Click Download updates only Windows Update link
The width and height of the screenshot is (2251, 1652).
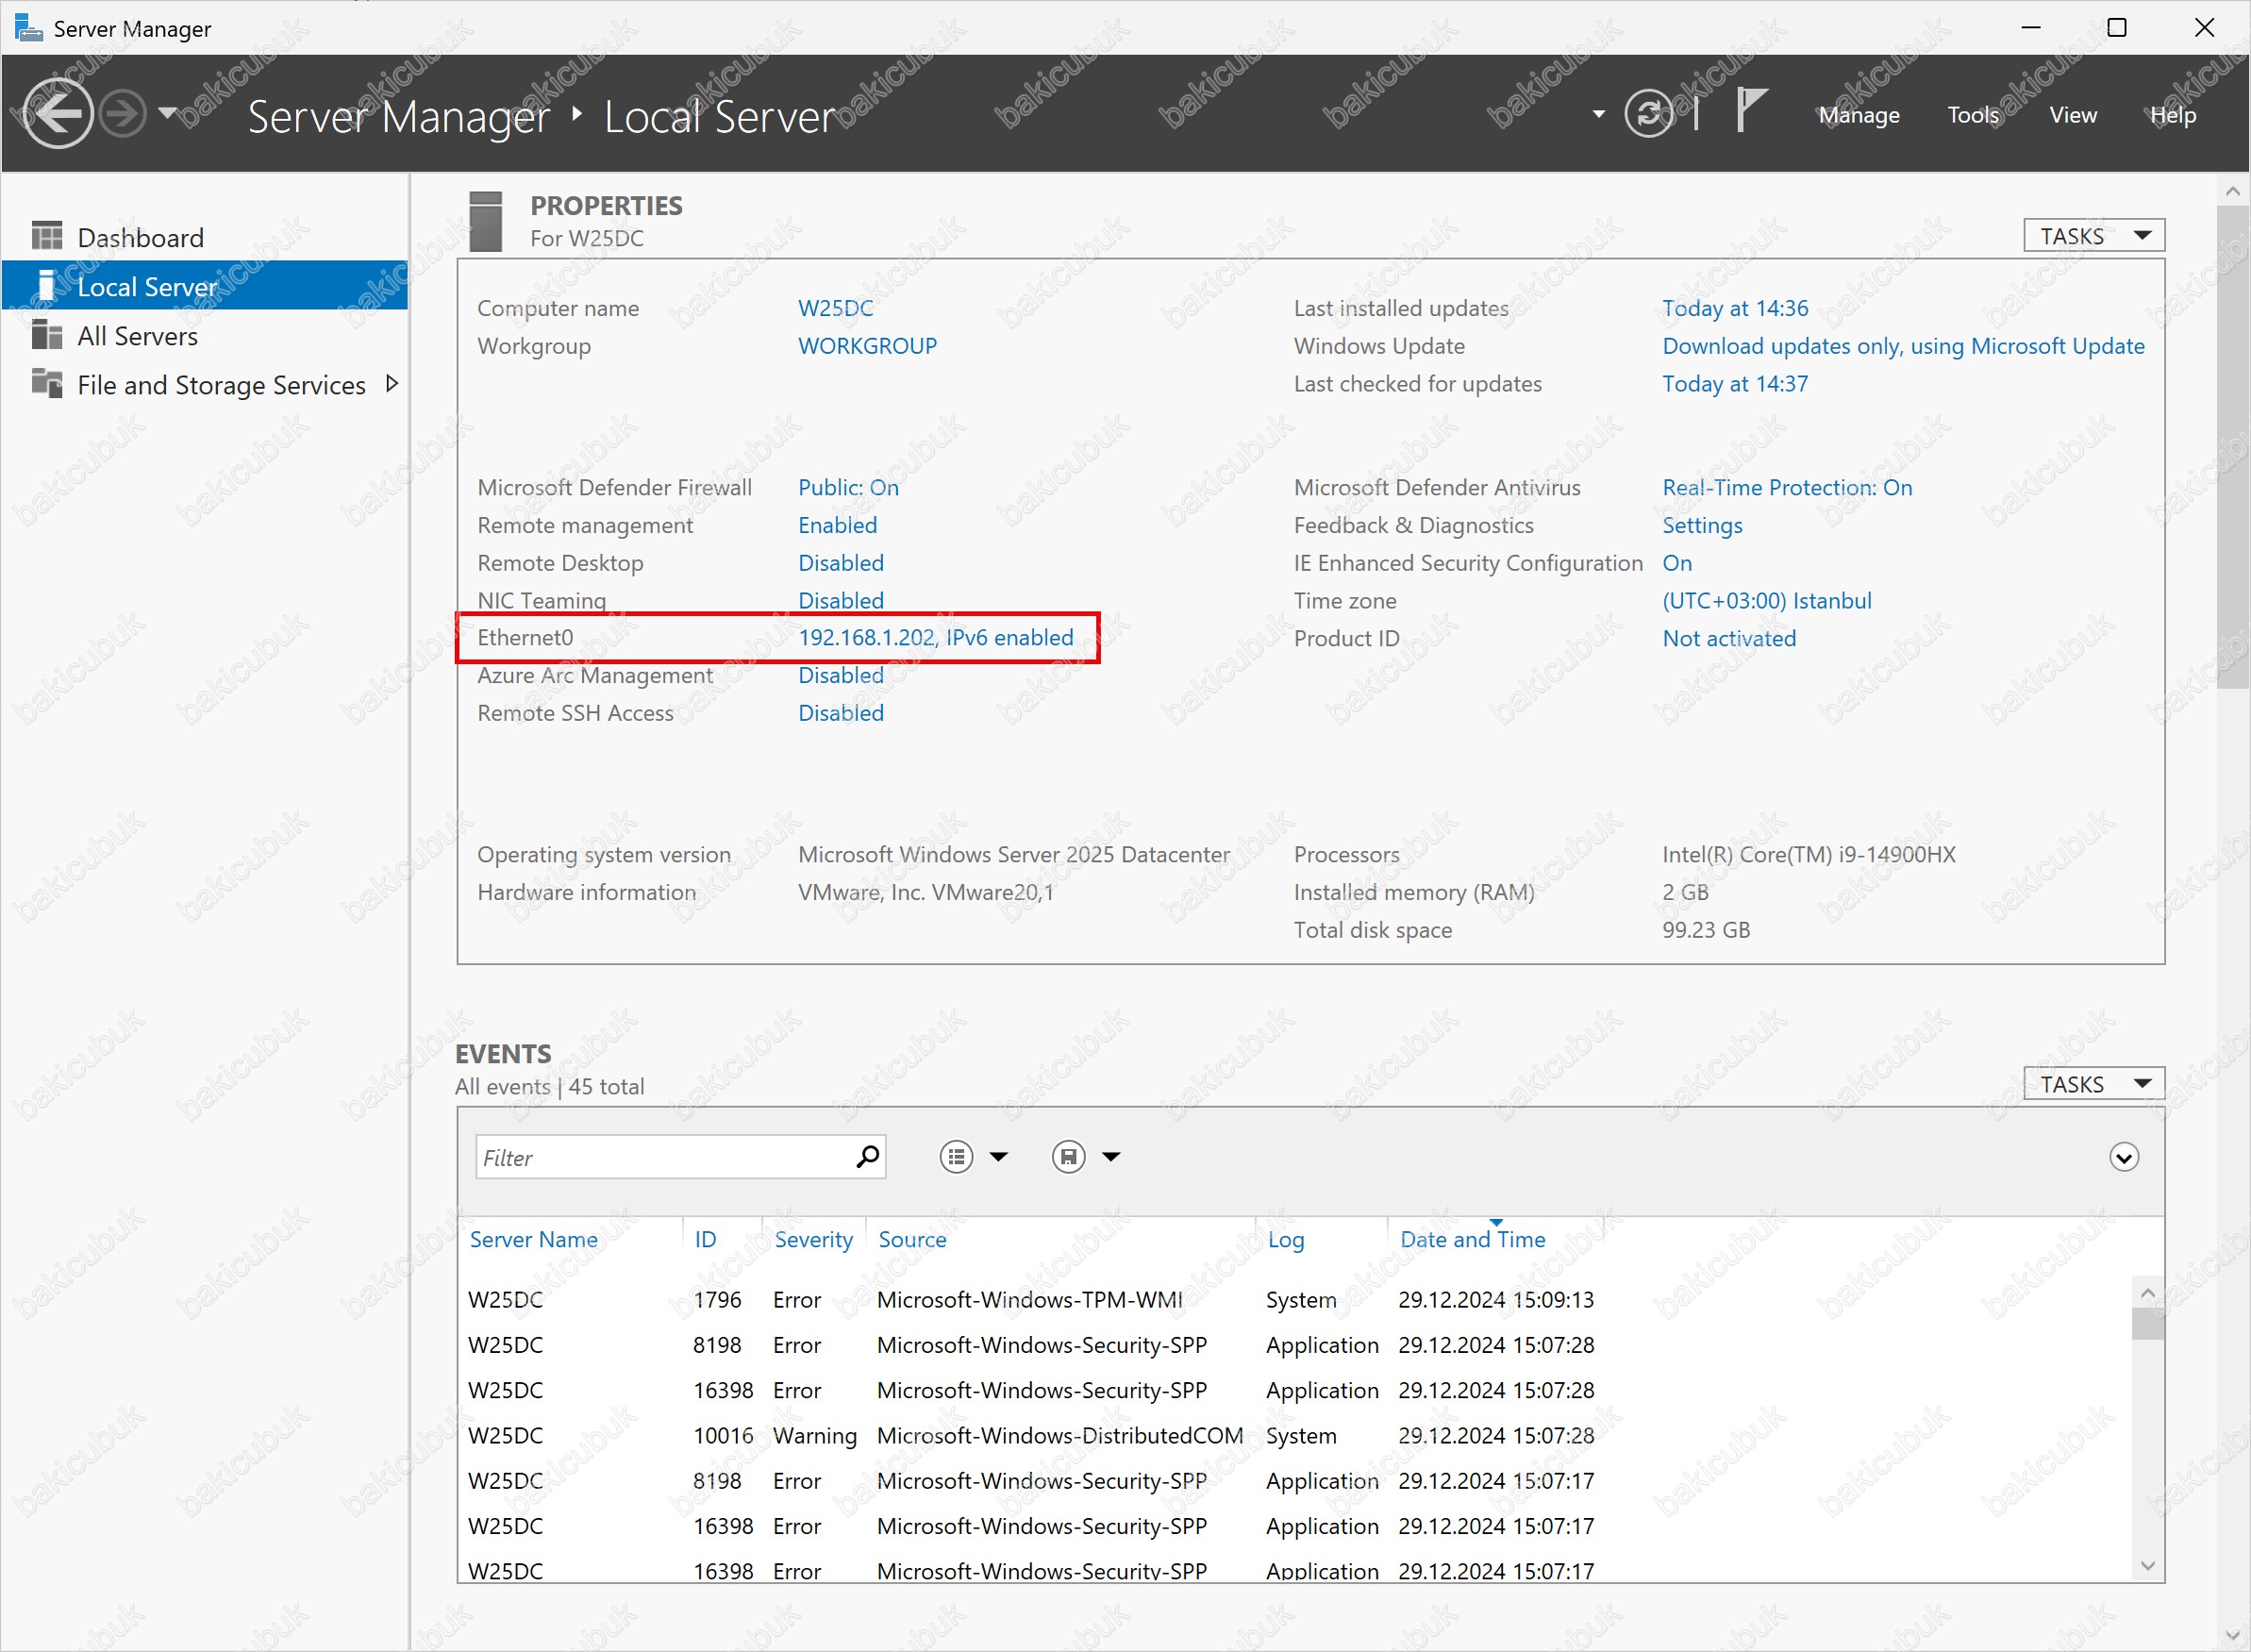[x=1903, y=346]
